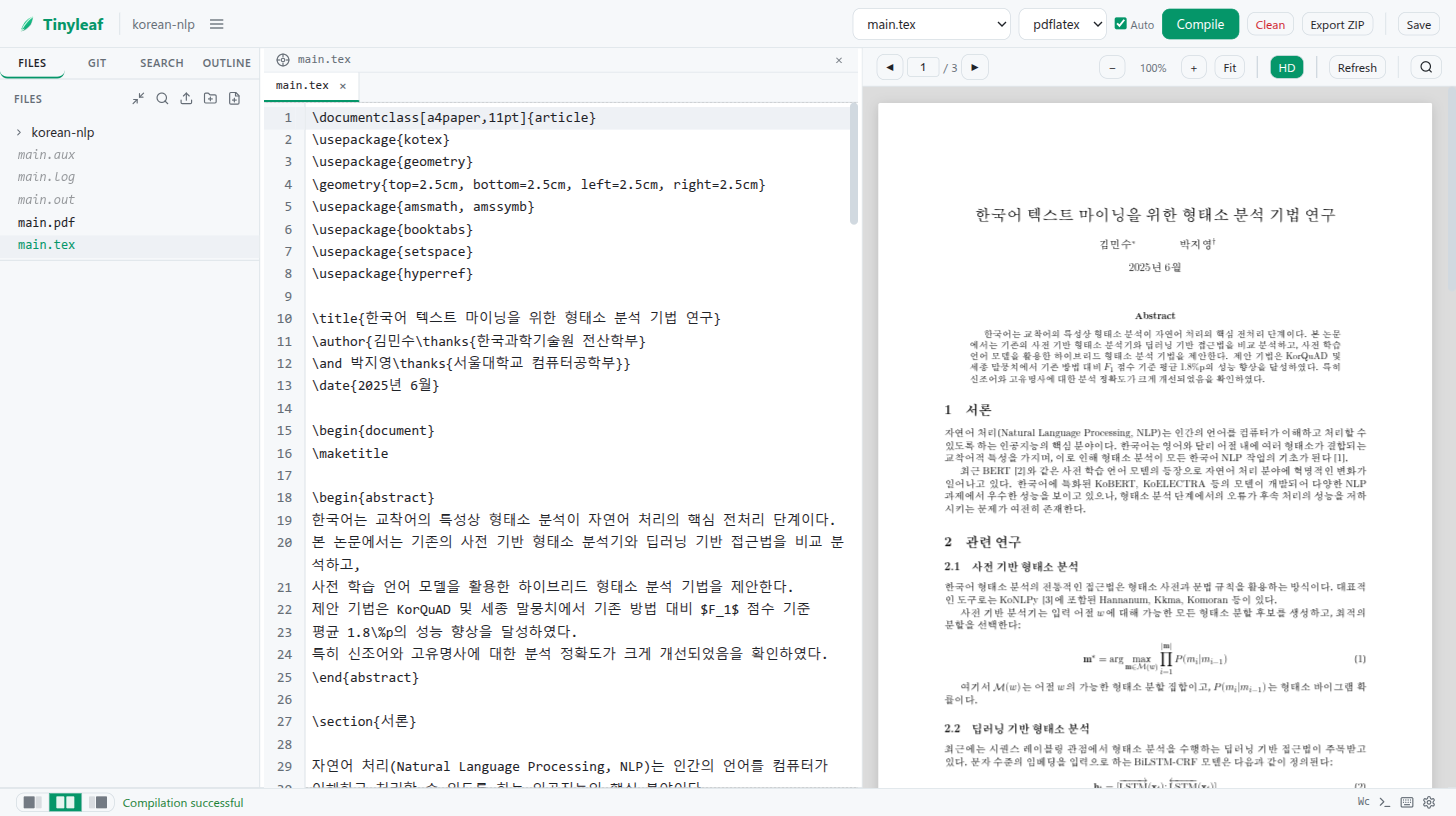Switch to the GIT tab
Image resolution: width=1456 pixels, height=816 pixels.
97,63
